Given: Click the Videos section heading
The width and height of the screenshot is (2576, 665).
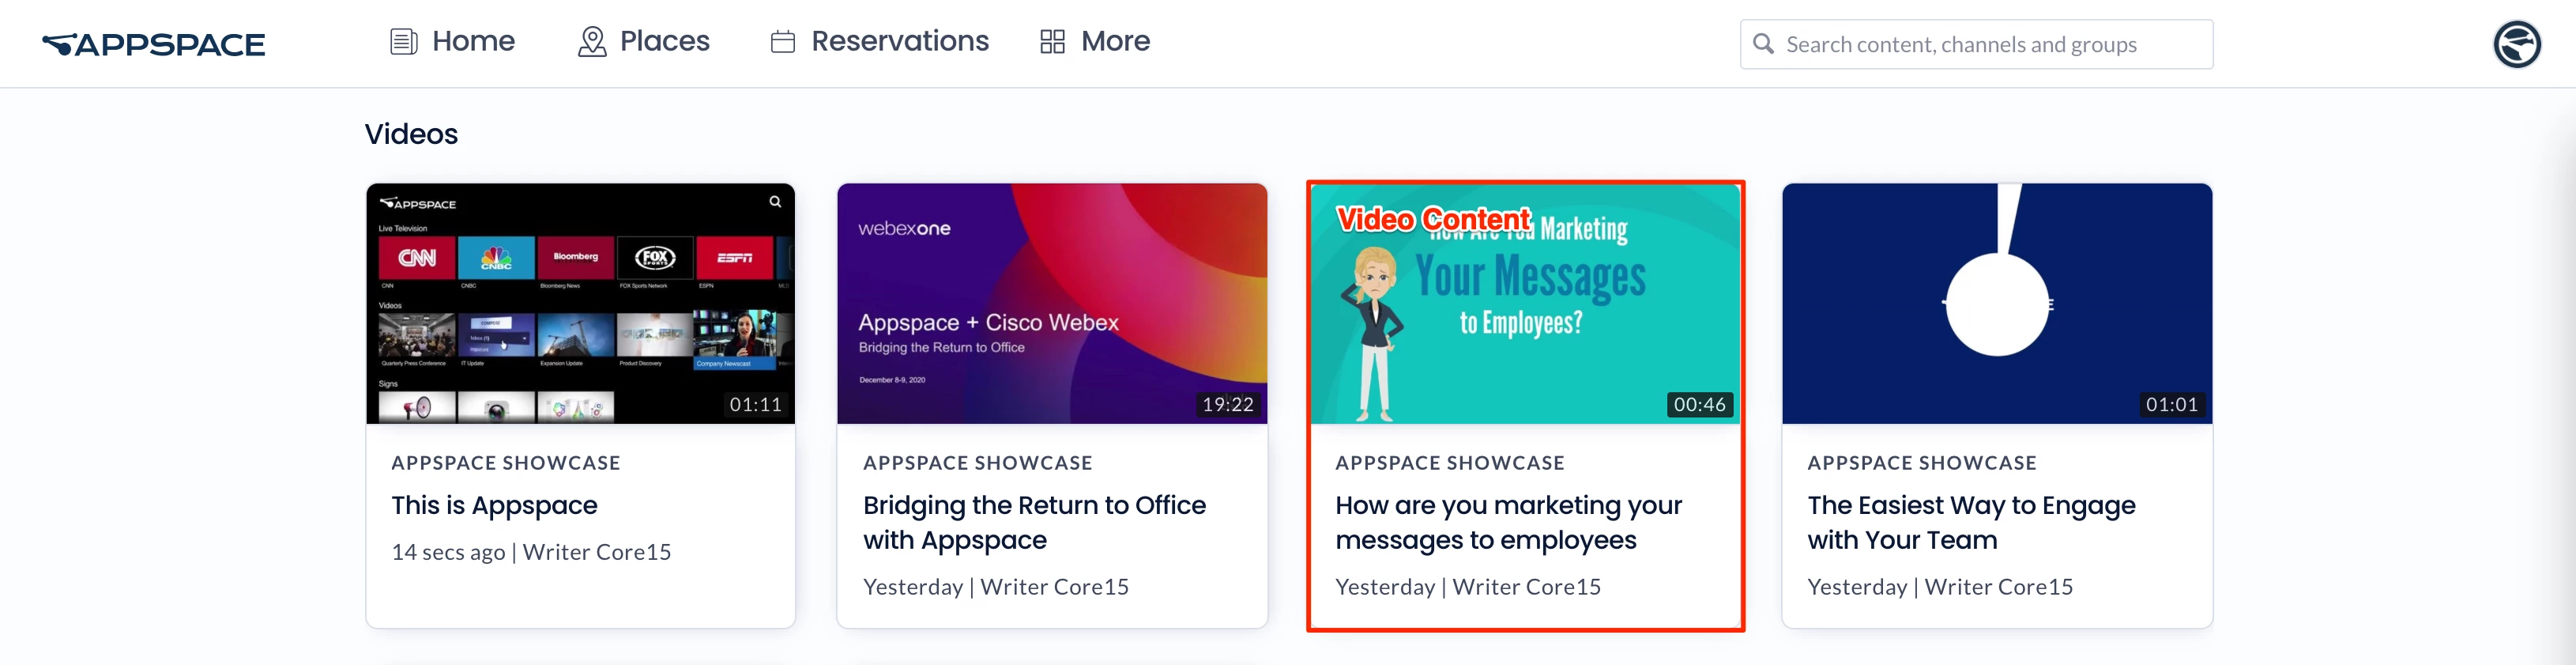Looking at the screenshot, I should (411, 134).
